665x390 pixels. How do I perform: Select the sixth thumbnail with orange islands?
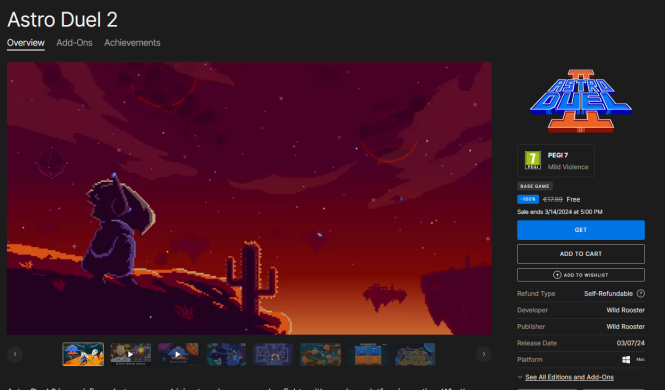click(x=321, y=354)
